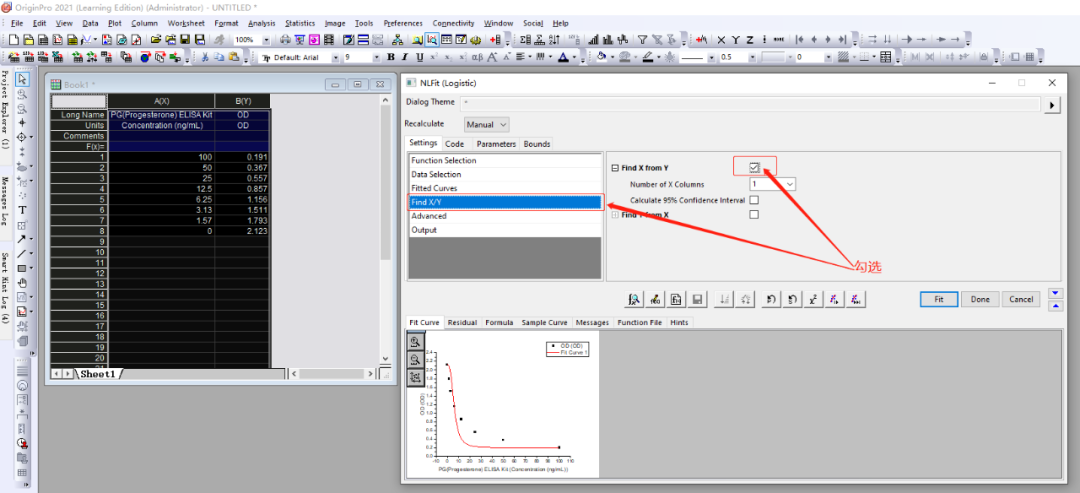Click the chi-square calculation icon in NLFit
1080x493 pixels.
813,299
